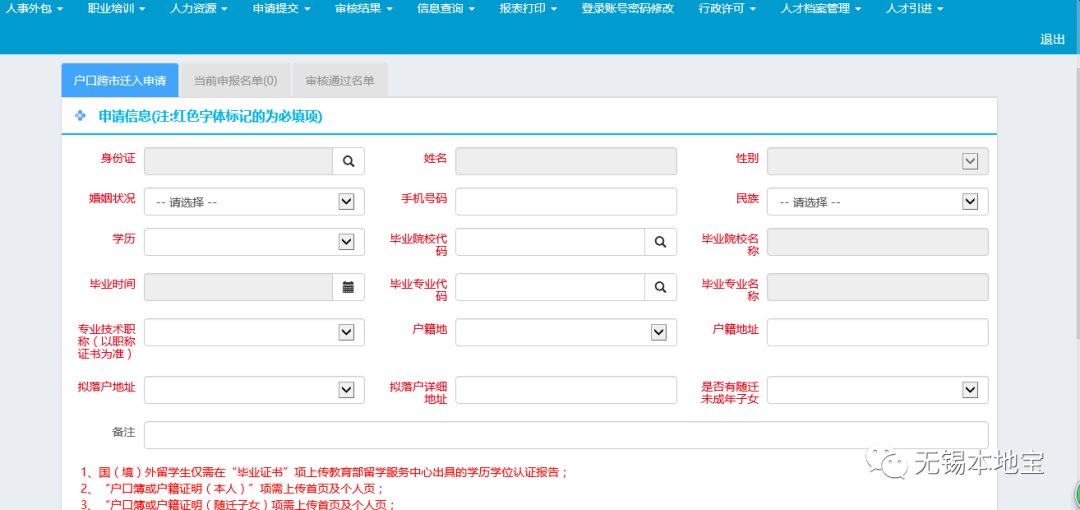Open the 人事外包 menu
Image resolution: width=1080 pixels, height=510 pixels.
coord(34,9)
